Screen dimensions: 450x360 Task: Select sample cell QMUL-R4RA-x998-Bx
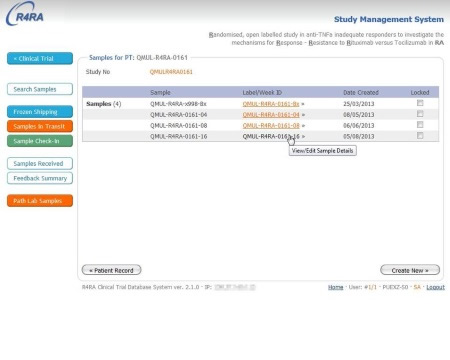(178, 104)
